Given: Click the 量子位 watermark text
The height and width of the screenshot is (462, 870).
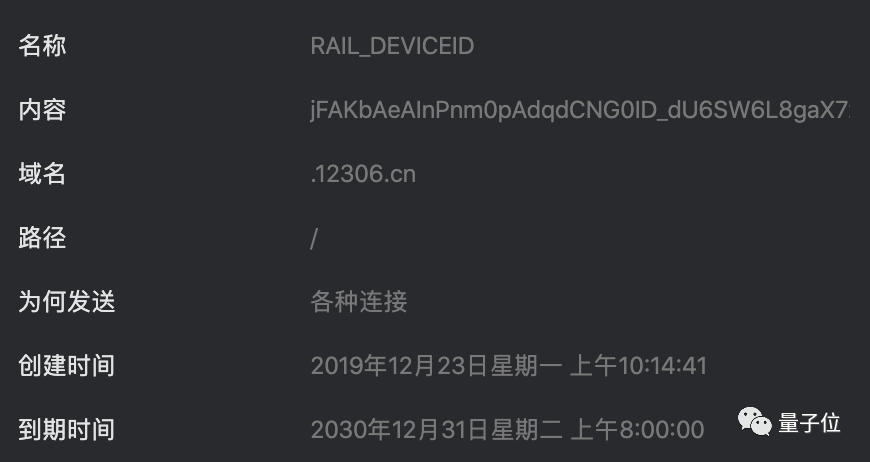Looking at the screenshot, I should pos(810,423).
